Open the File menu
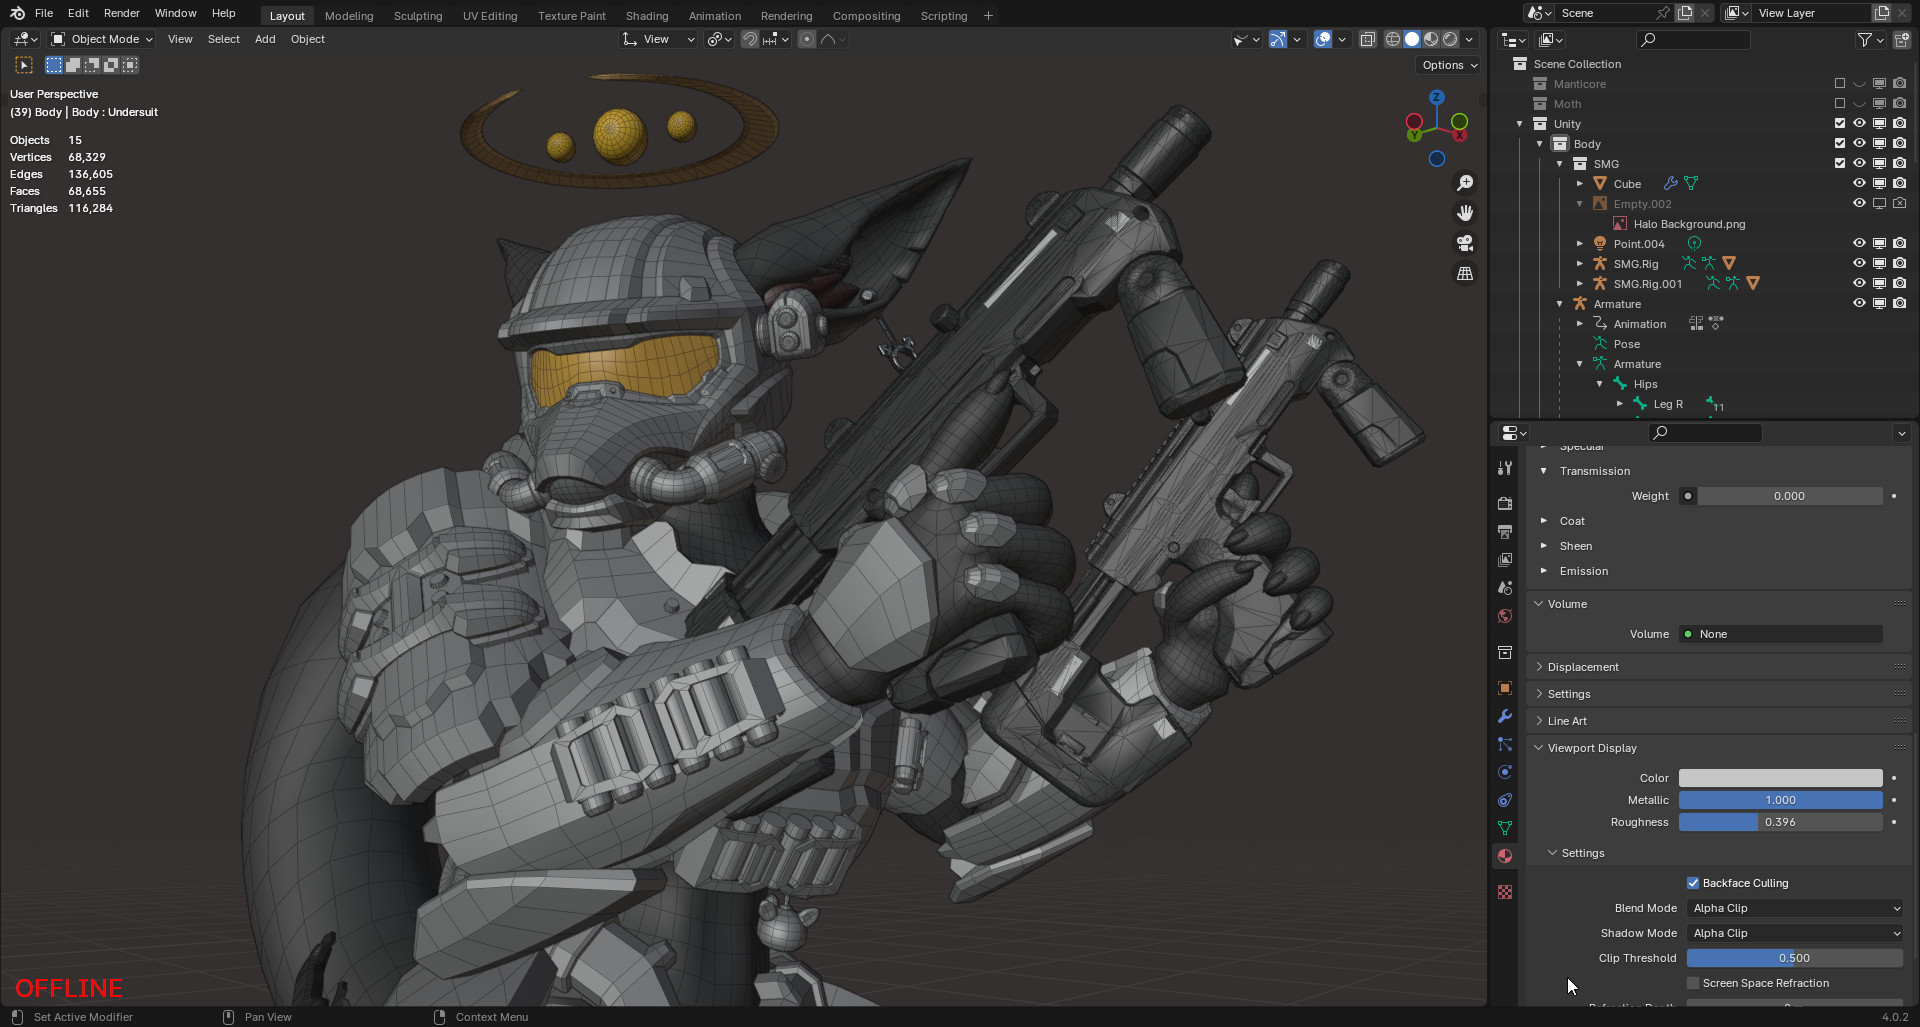The image size is (1920, 1027). click(x=44, y=13)
